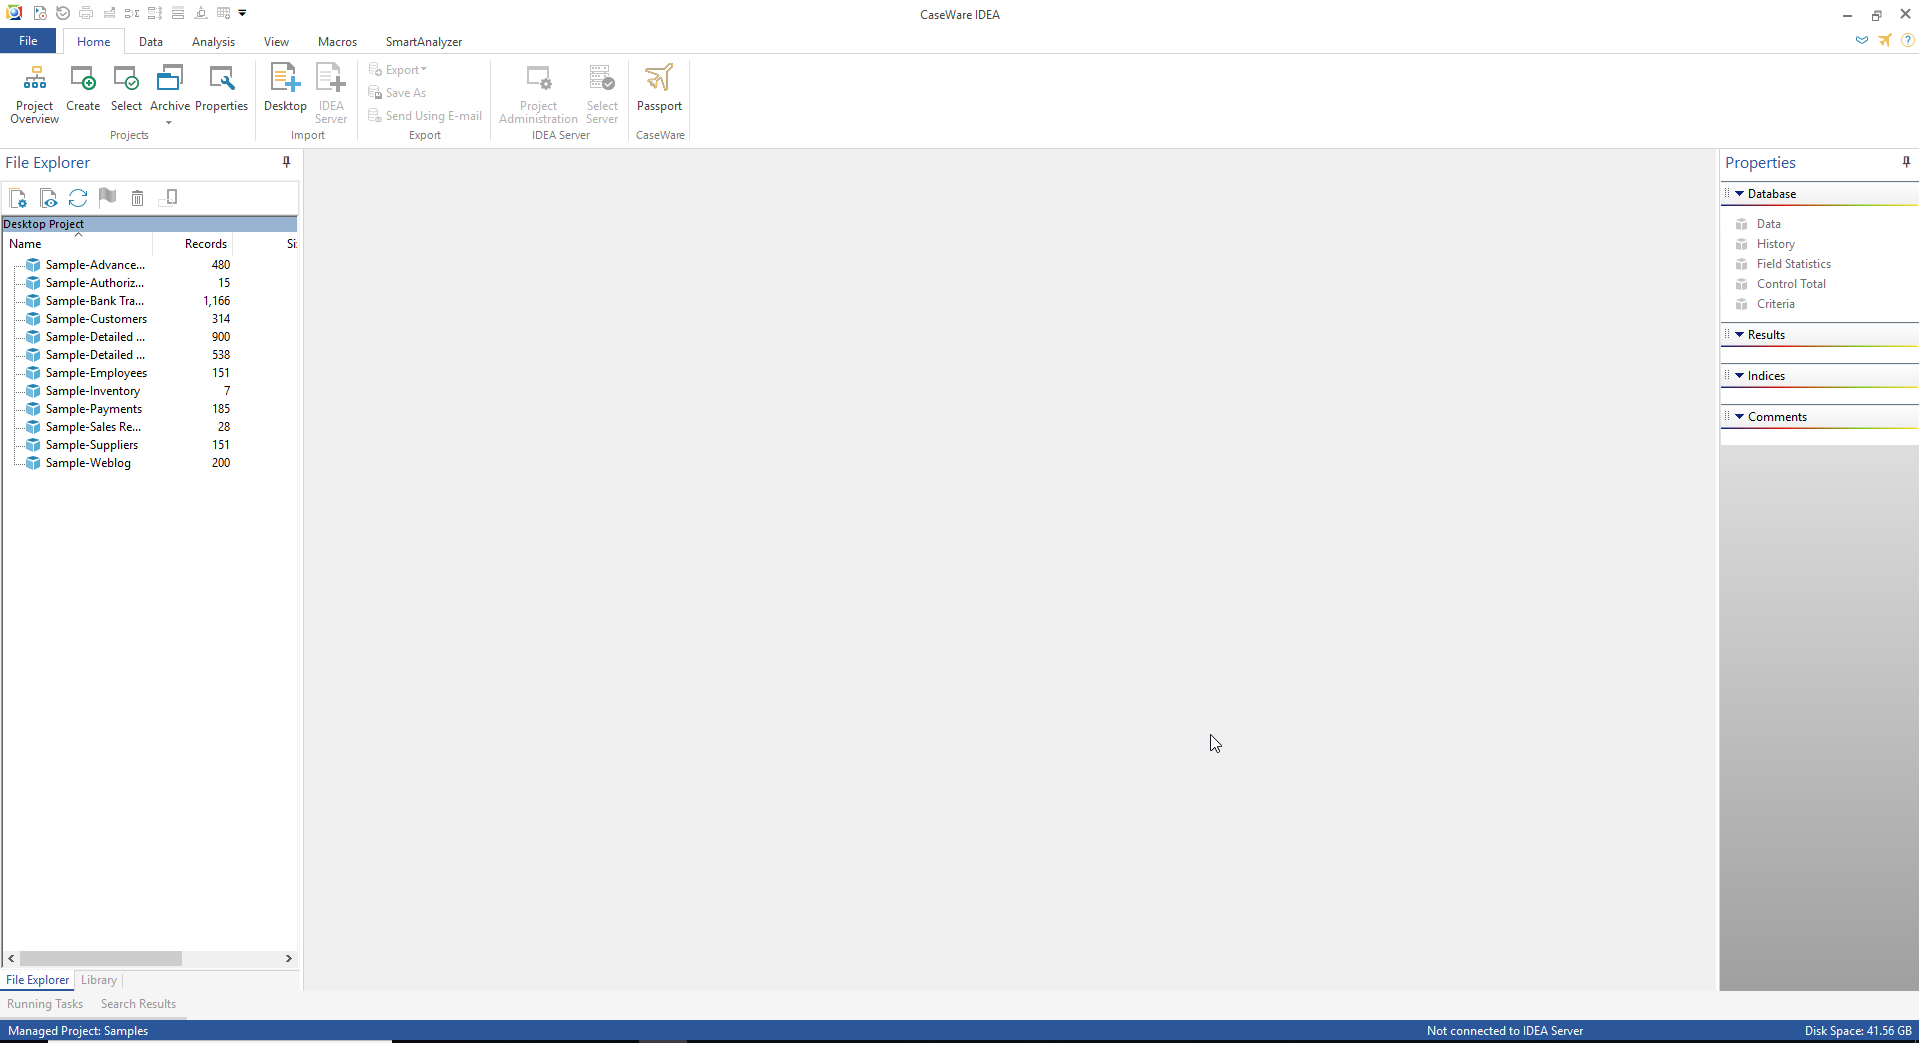Open the SmartAnalyzer ribbon tab
Viewport: 1919px width, 1043px height.
click(424, 42)
